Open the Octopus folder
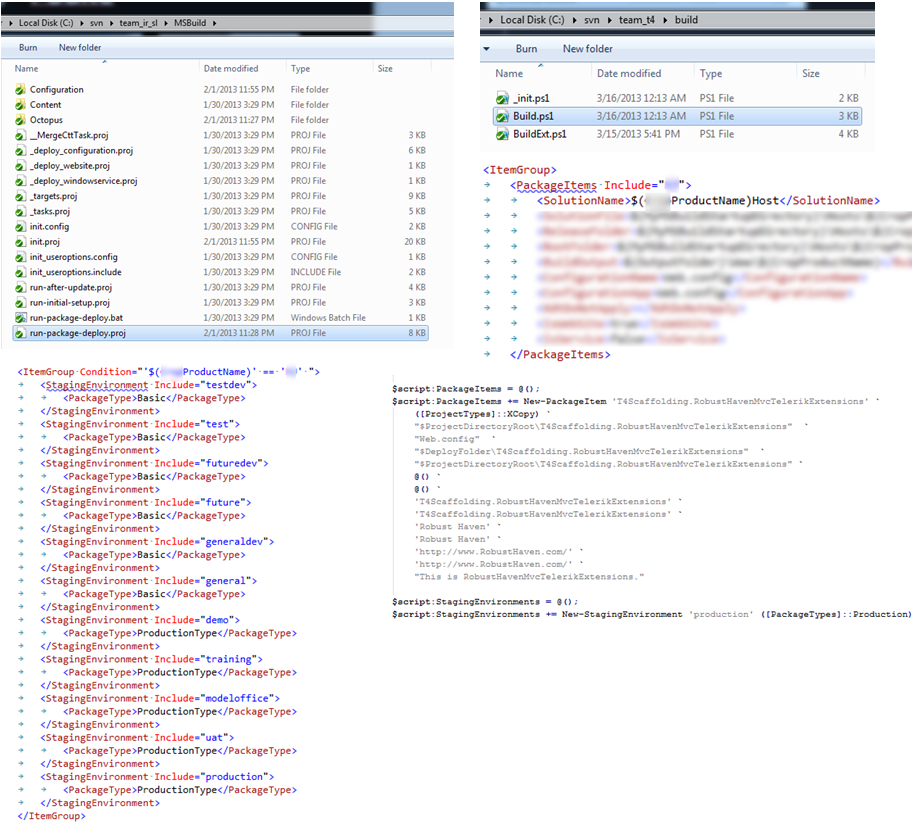 click(x=45, y=119)
